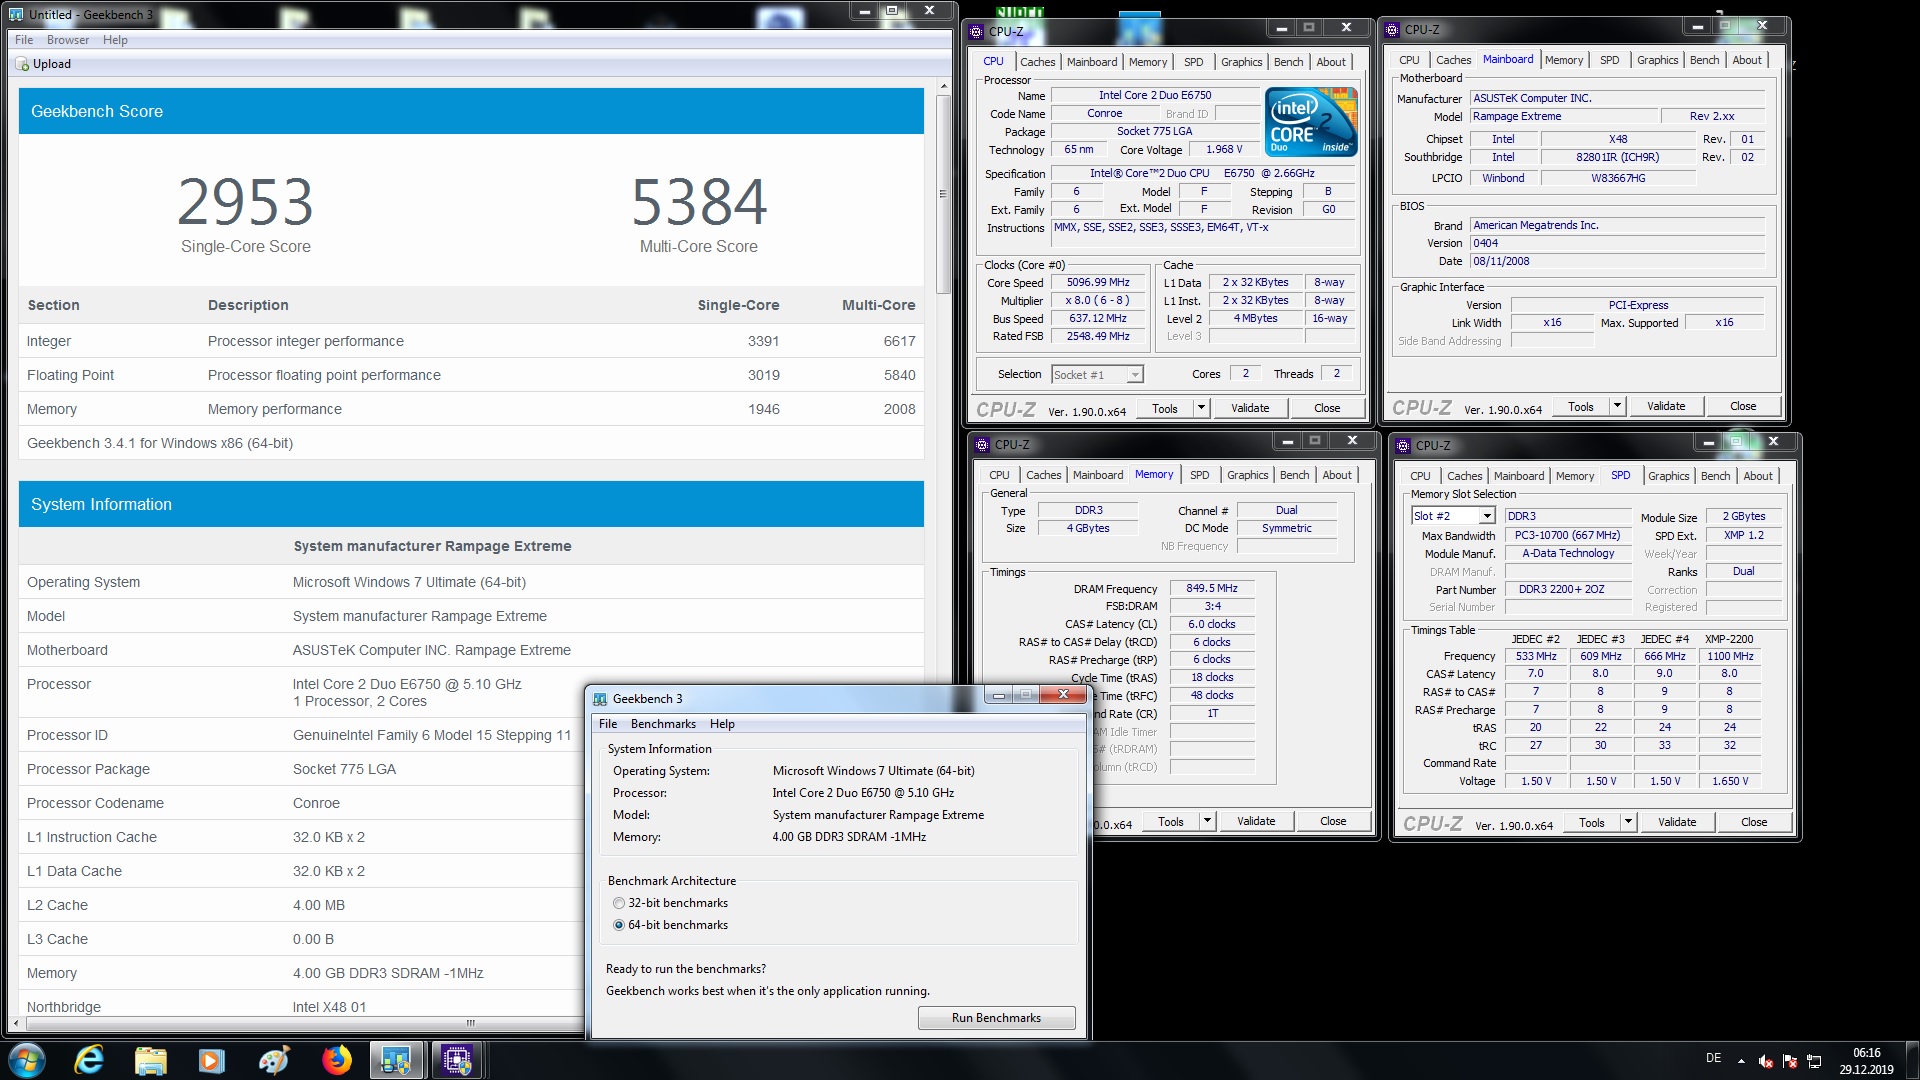Screen dimensions: 1920x1080
Task: Open Help menu in the Geekbench 3 dialog
Action: (722, 724)
